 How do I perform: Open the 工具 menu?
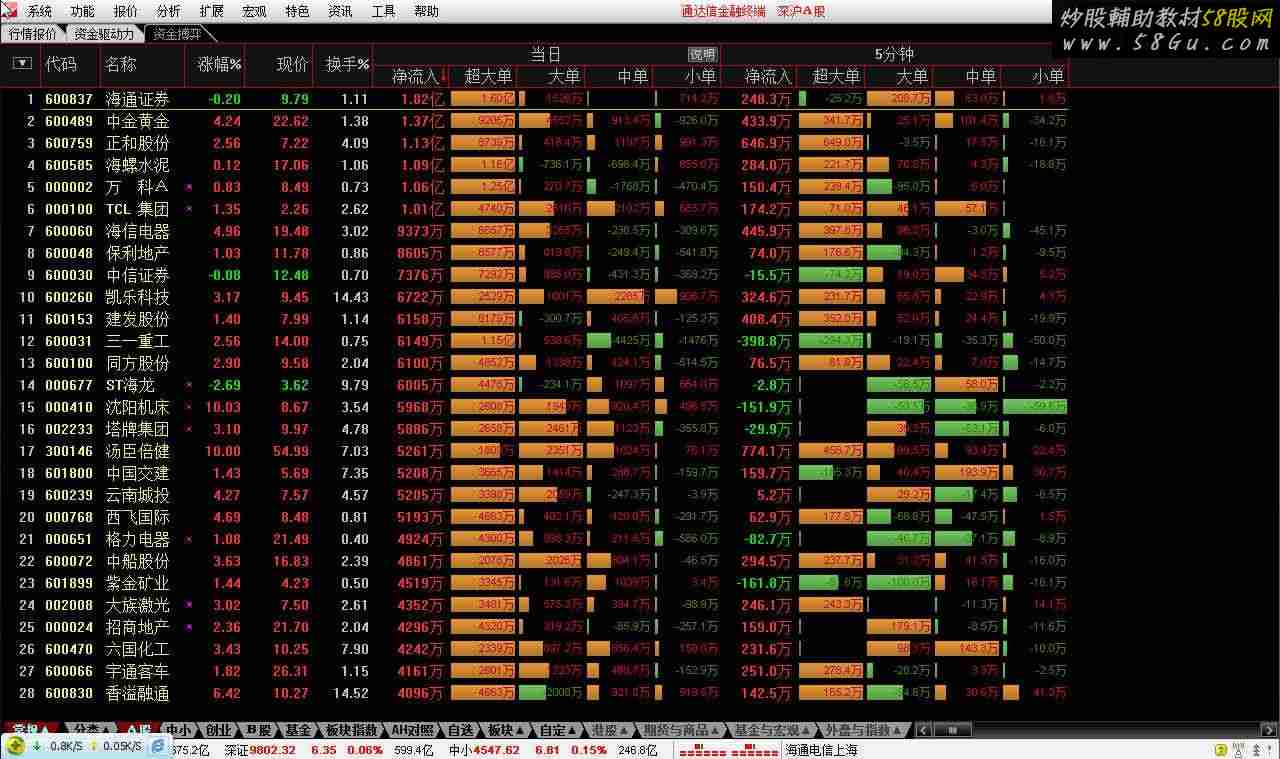[383, 11]
